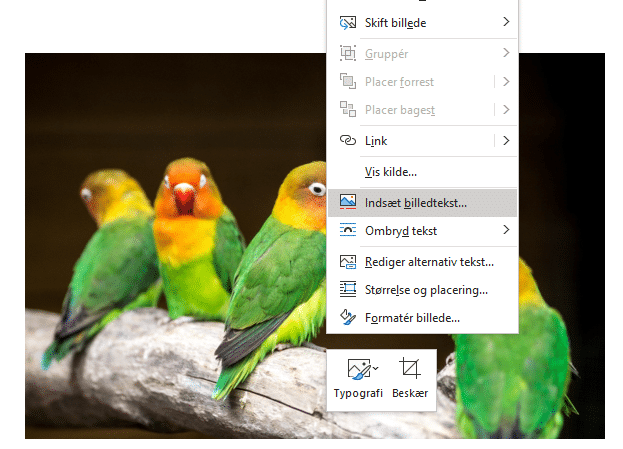Click the Rediger alternativ tekst icon
Viewport: 623px width, 449px height.
[348, 262]
